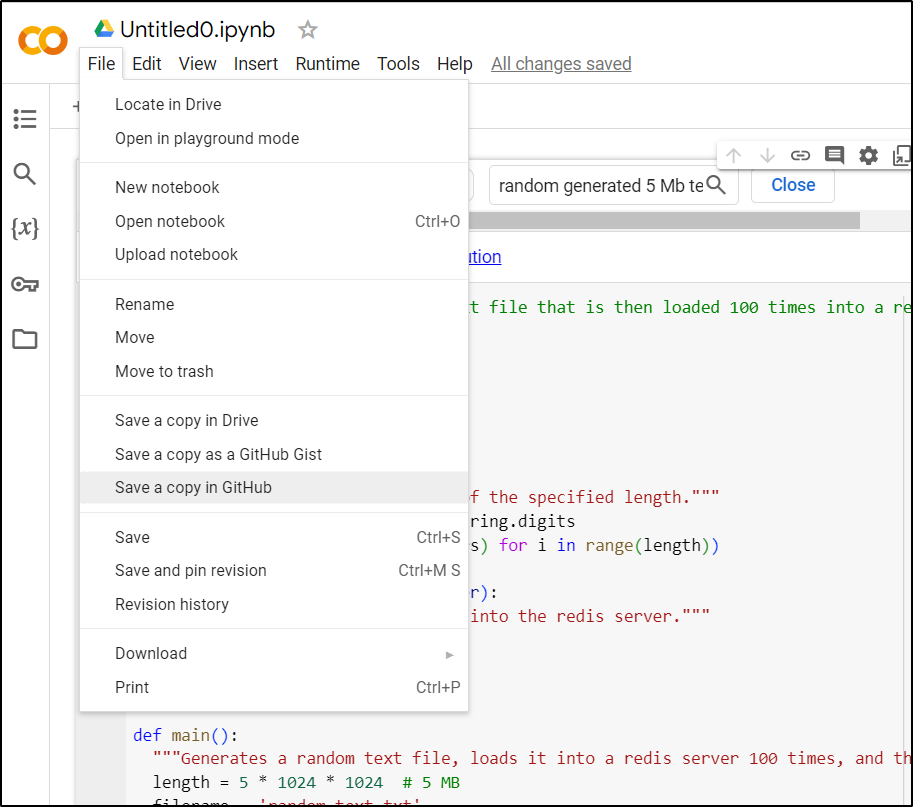This screenshot has height=807, width=913.
Task: Click the Close button
Action: click(x=793, y=185)
